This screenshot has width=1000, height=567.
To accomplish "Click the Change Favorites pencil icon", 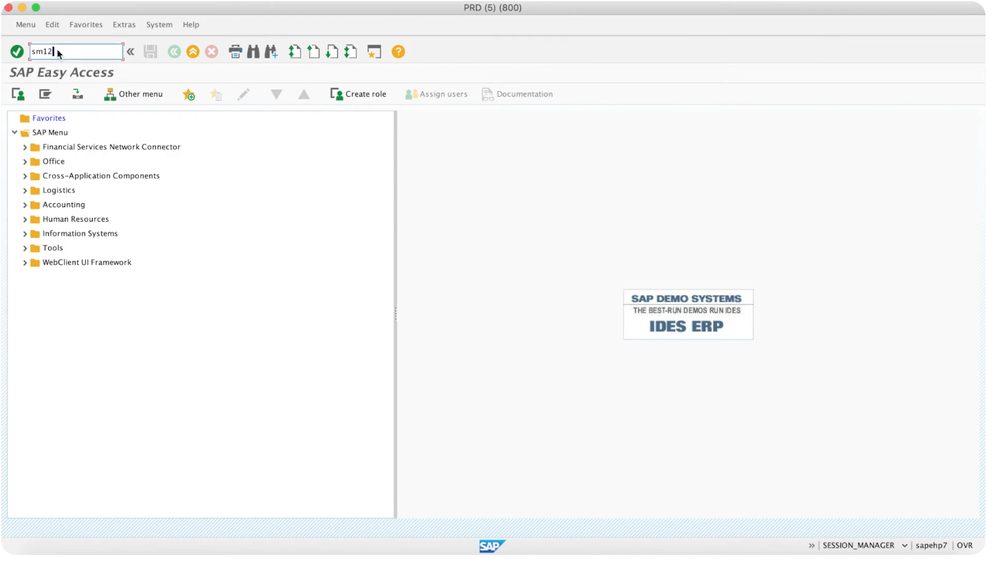I will pyautogui.click(x=244, y=94).
